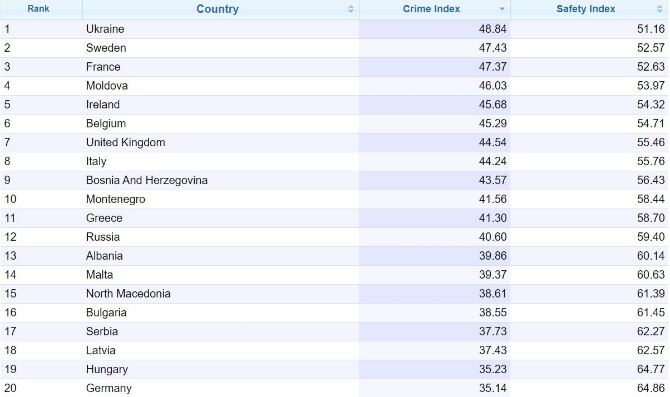Screen dimensions: 670x397
Task: Click the Crime Index descending sort arrow
Action: 502,9
